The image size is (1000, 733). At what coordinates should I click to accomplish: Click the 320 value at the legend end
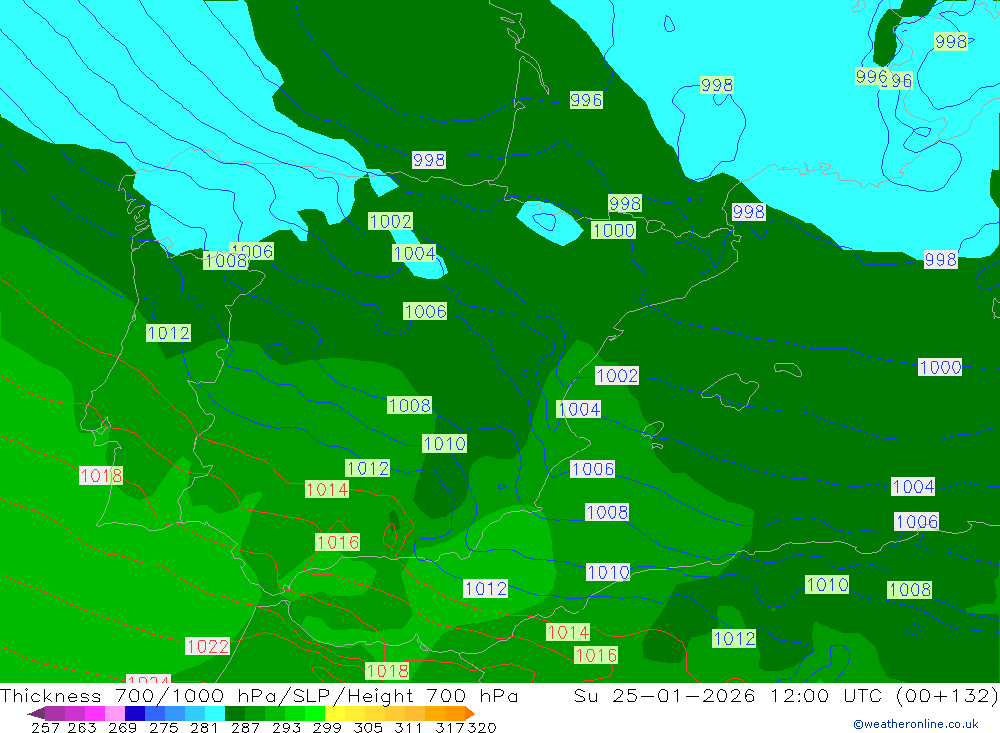(480, 727)
